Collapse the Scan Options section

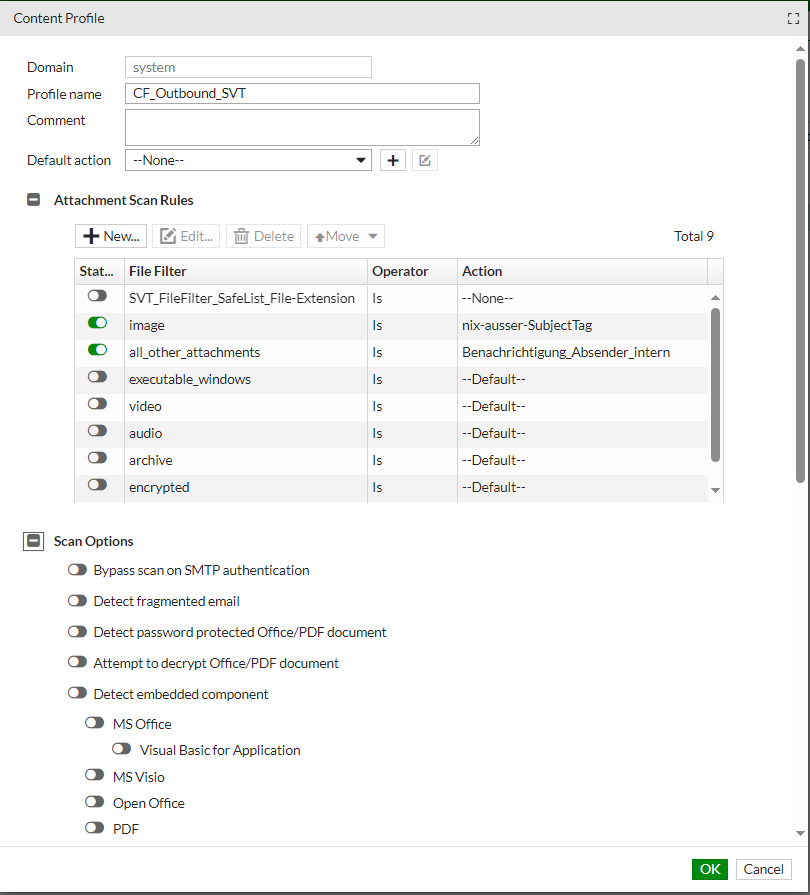(33, 541)
